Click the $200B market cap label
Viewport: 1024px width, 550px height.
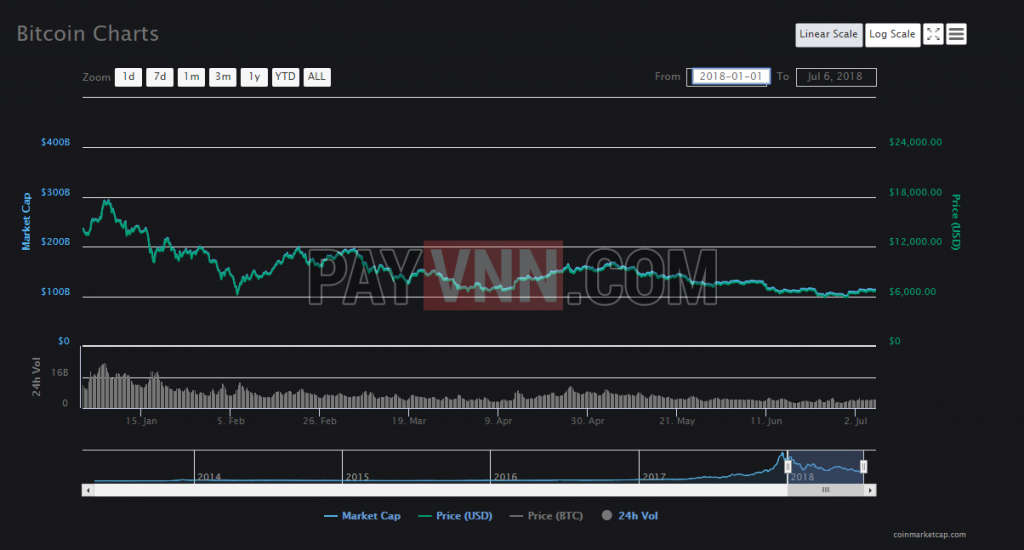(56, 242)
